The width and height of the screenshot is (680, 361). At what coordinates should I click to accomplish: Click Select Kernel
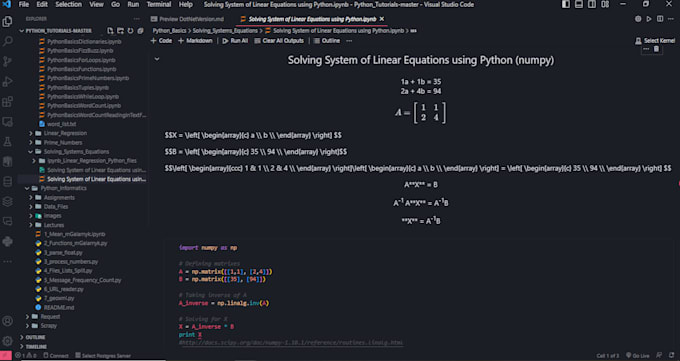655,41
